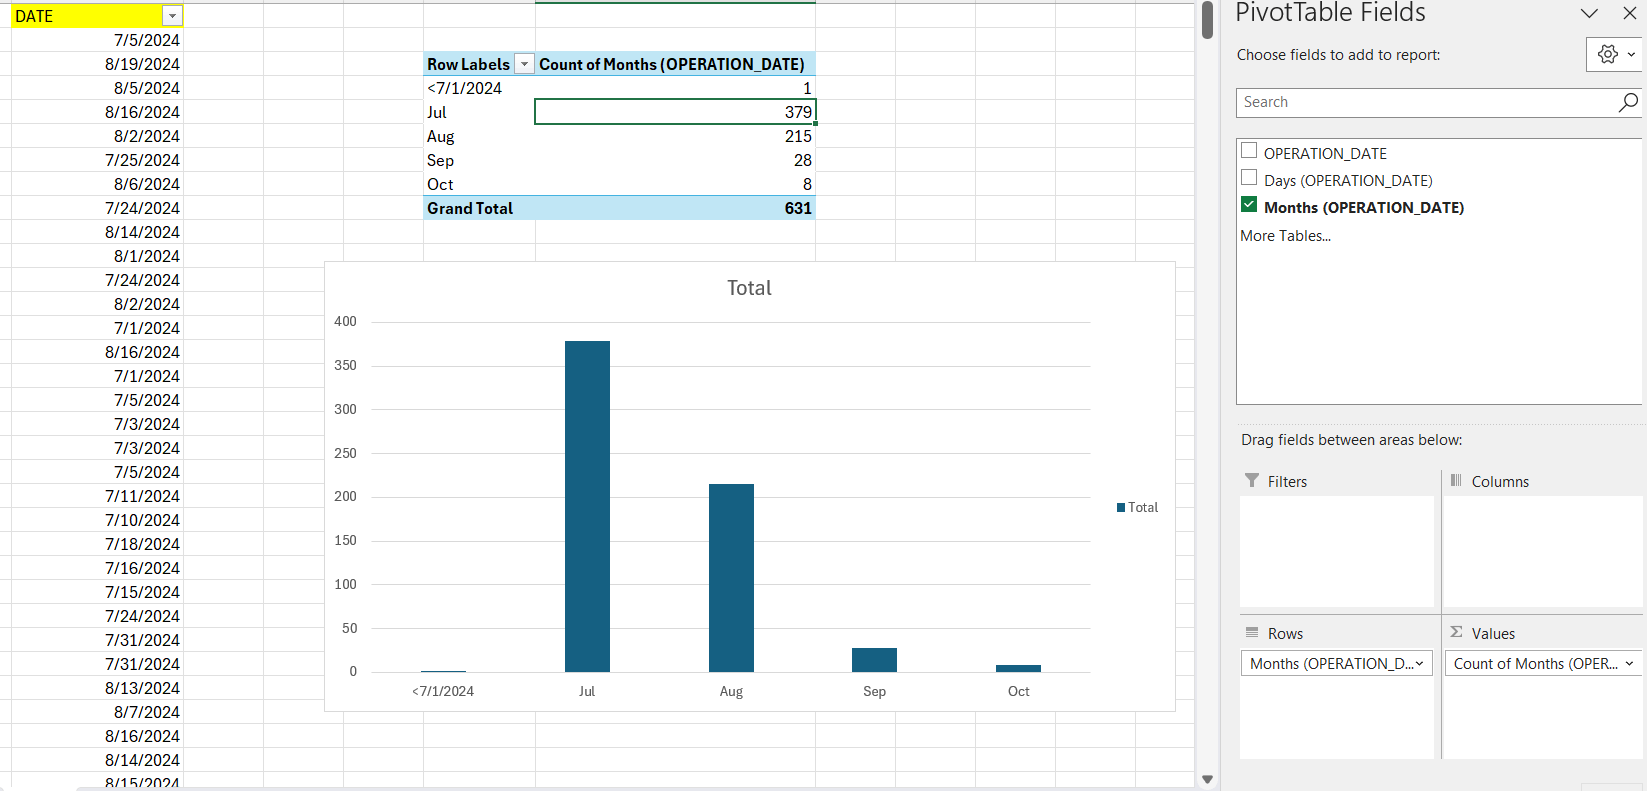Click the Columns area icon
This screenshot has width=1647, height=791.
click(x=1456, y=481)
